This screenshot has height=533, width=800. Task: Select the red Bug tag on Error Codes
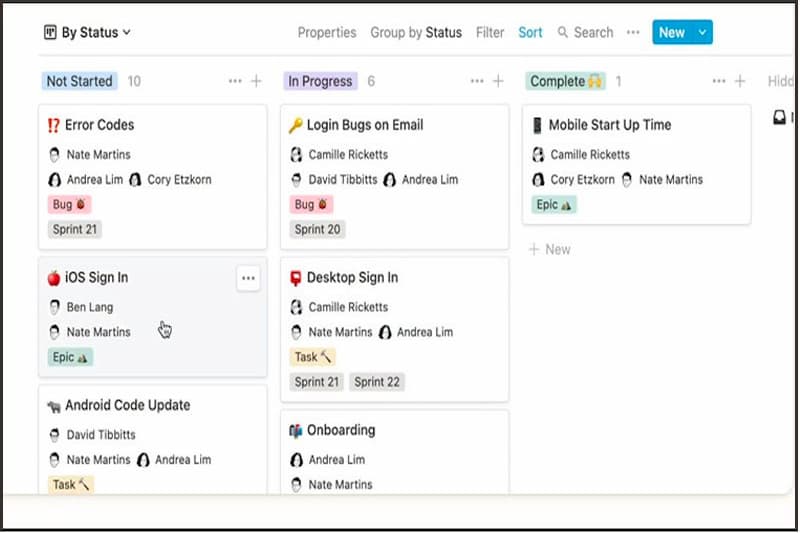69,205
